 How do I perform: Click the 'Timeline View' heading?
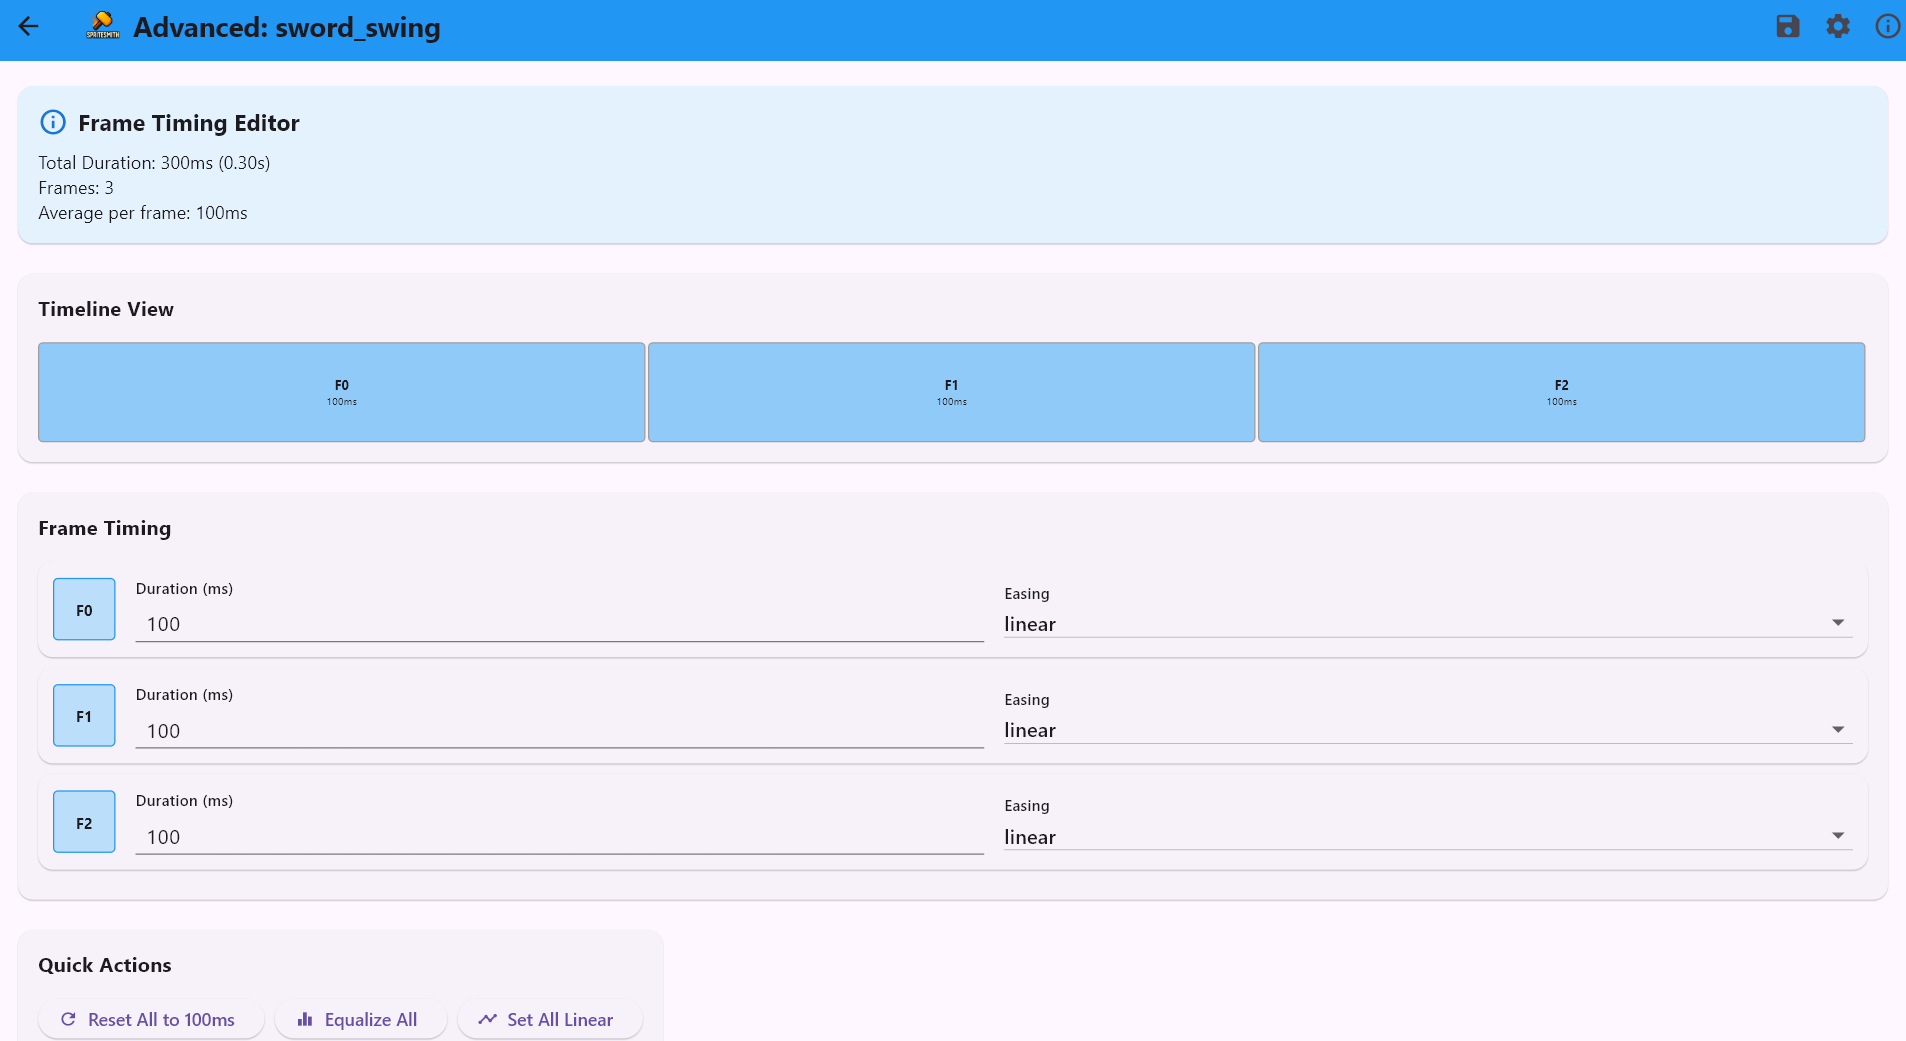tap(106, 309)
